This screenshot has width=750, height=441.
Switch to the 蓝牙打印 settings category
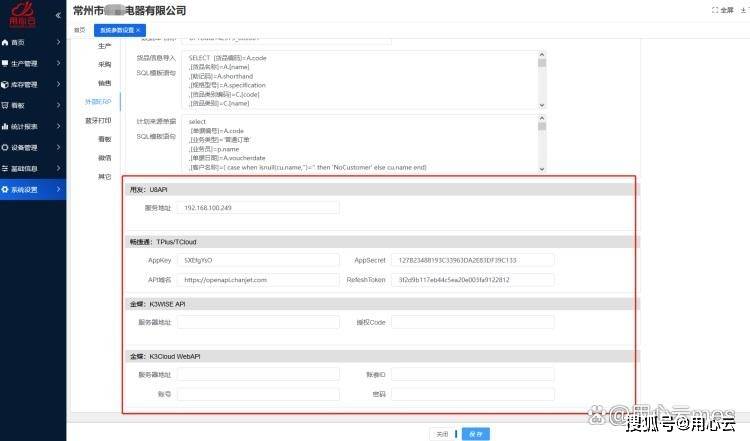tap(98, 121)
